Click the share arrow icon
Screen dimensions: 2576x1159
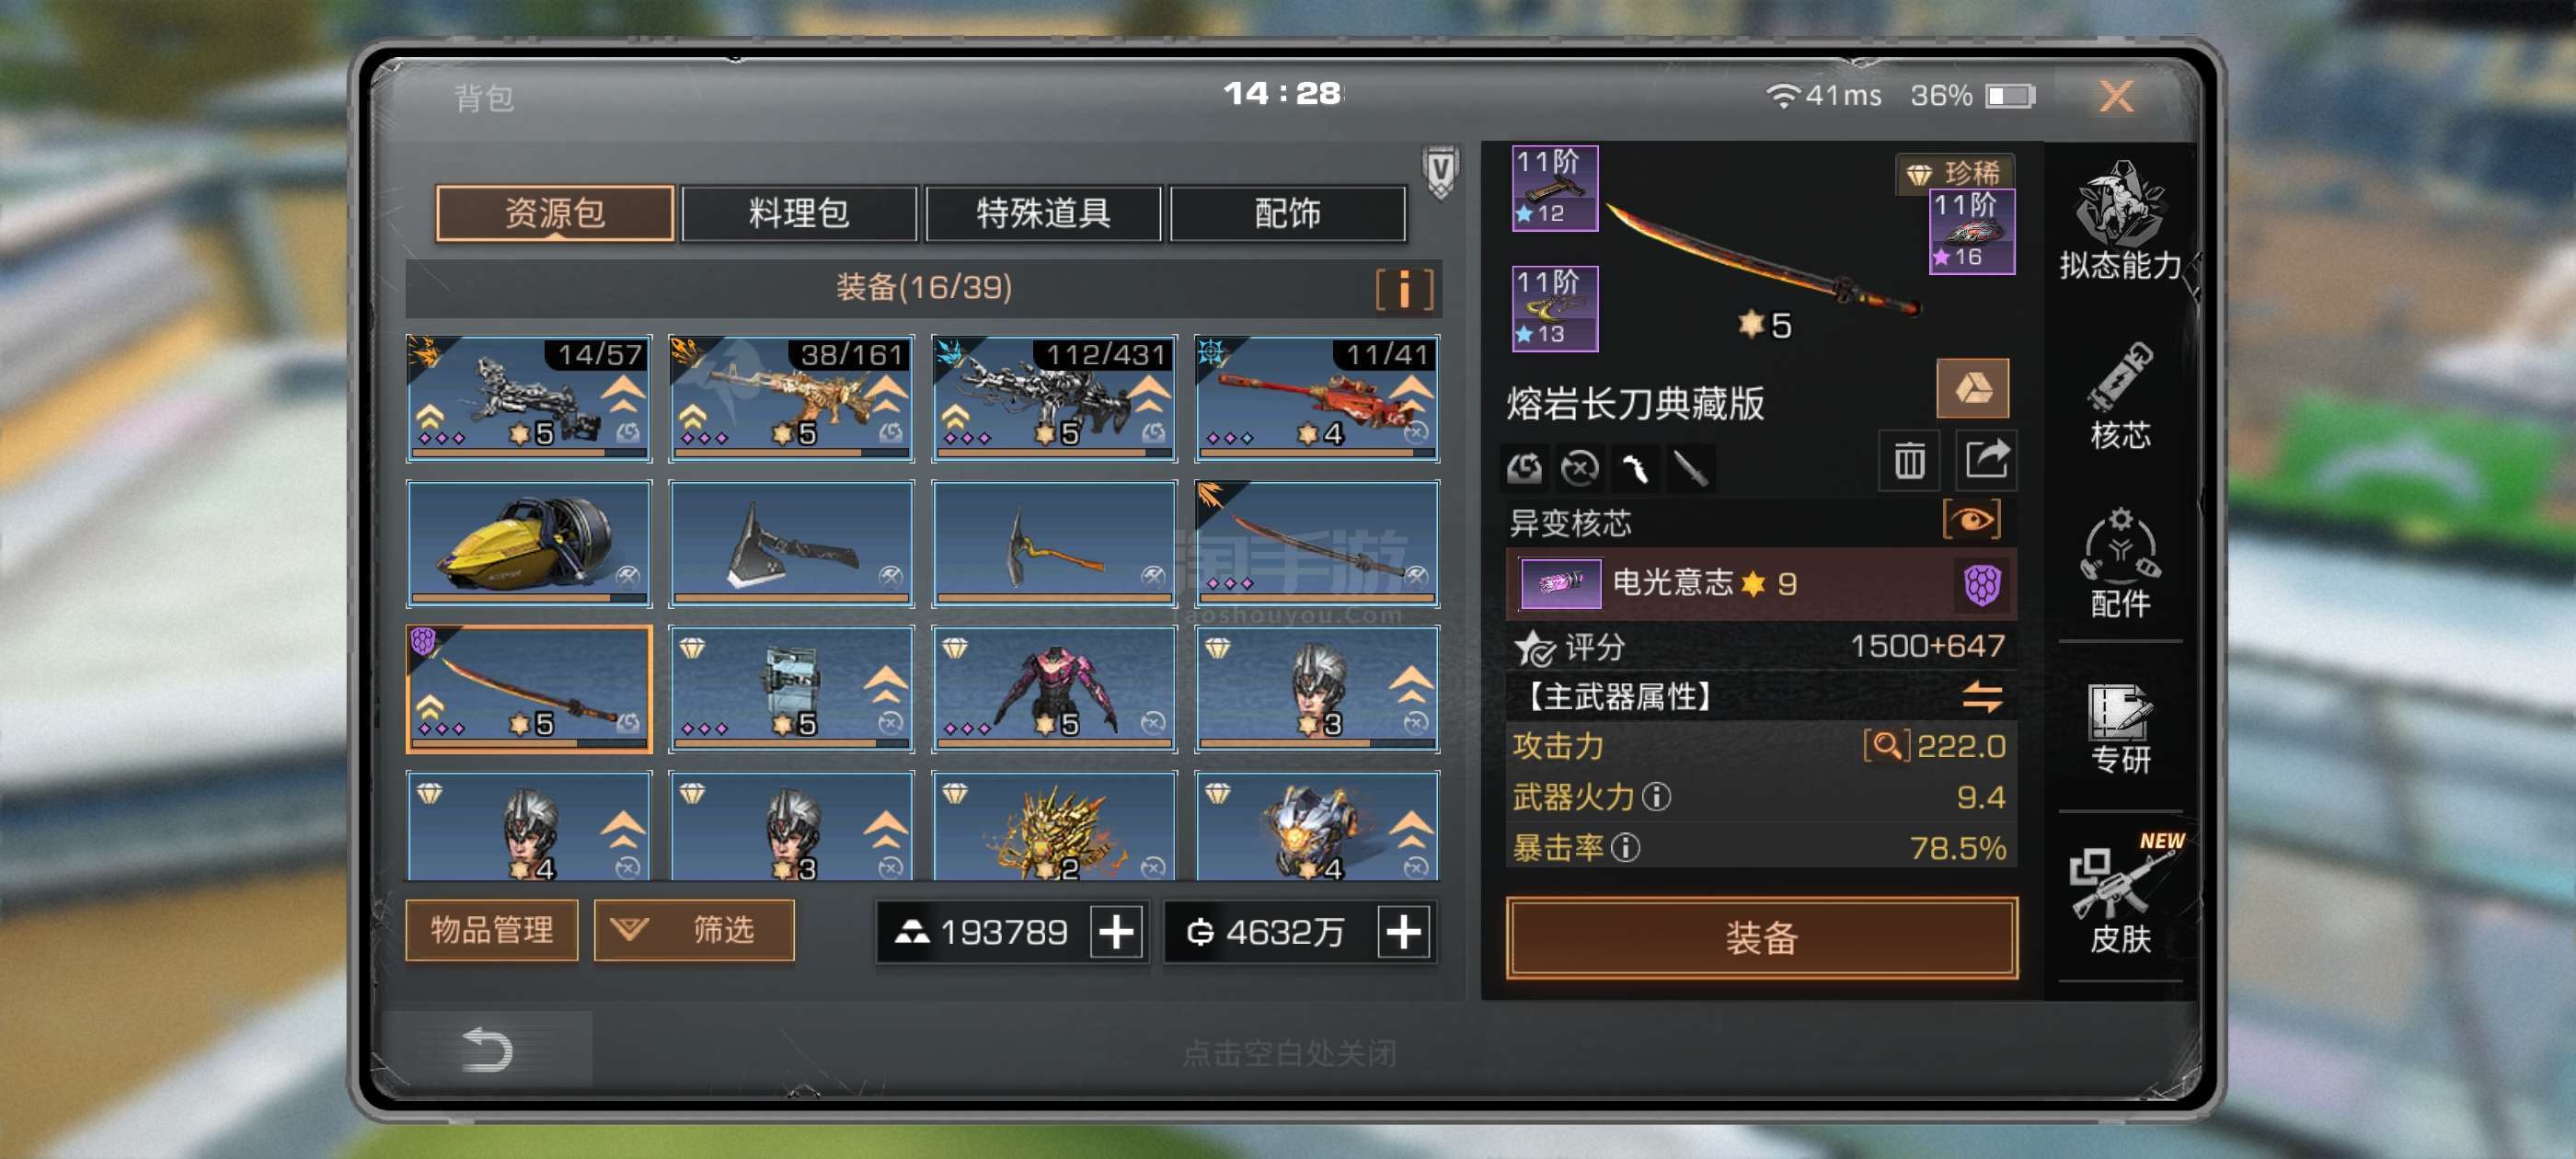point(1986,461)
